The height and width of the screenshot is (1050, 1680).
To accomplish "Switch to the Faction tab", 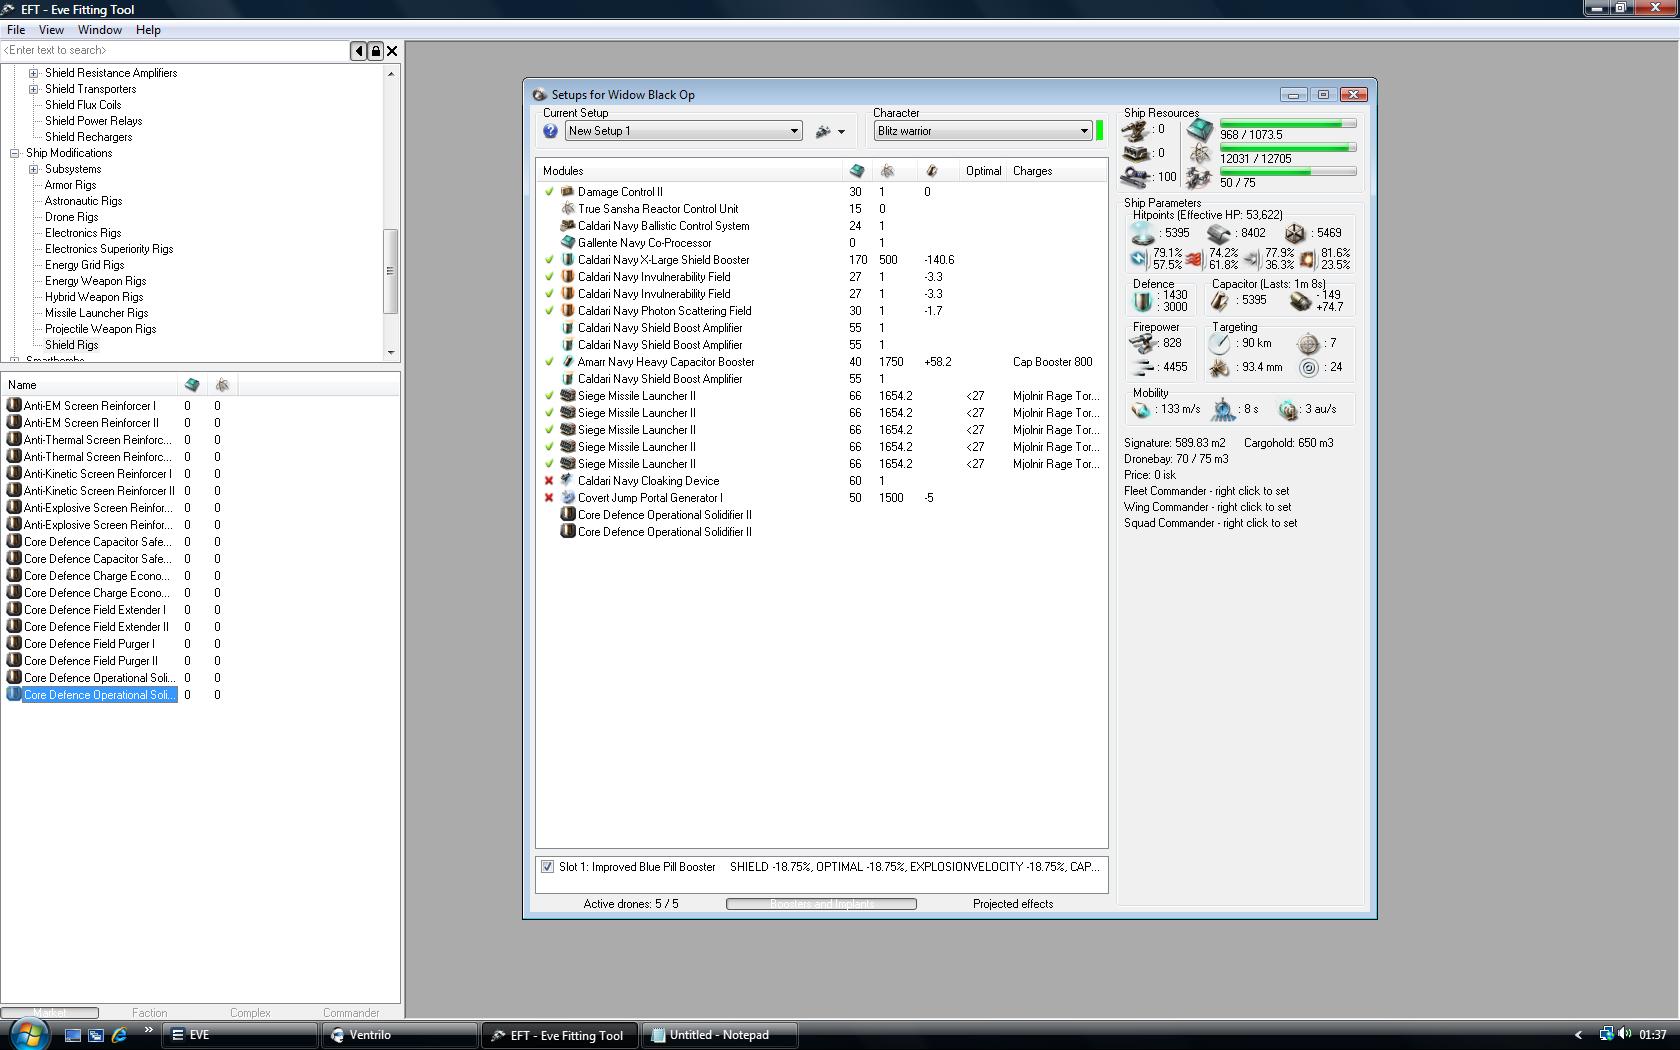I will point(150,1013).
